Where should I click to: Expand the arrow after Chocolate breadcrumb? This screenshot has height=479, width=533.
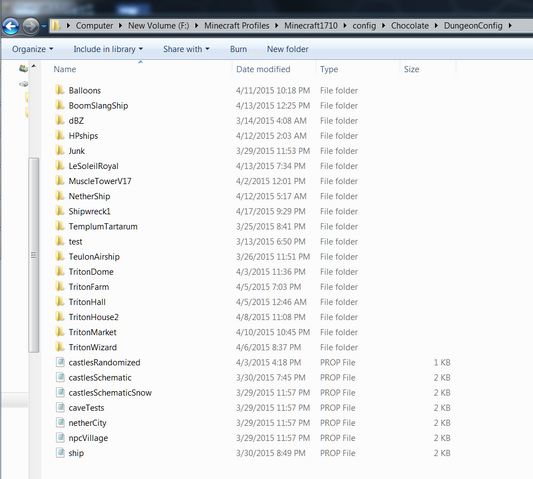click(436, 25)
